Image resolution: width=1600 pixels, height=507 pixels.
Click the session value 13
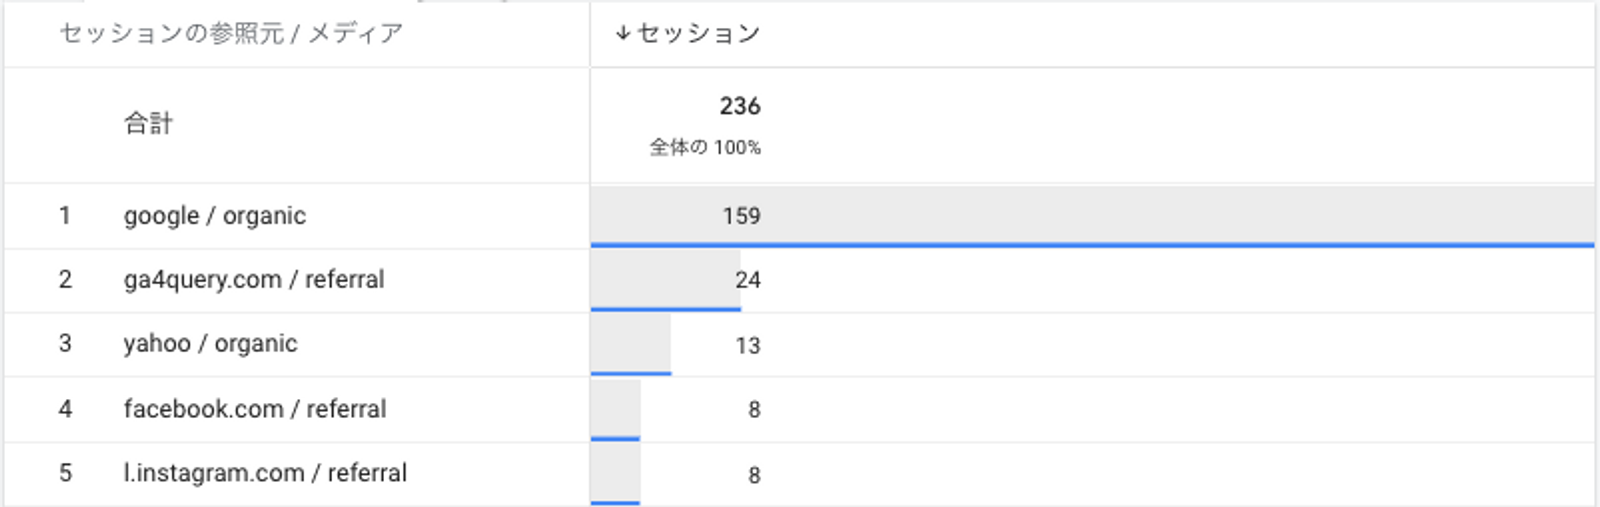click(x=748, y=345)
